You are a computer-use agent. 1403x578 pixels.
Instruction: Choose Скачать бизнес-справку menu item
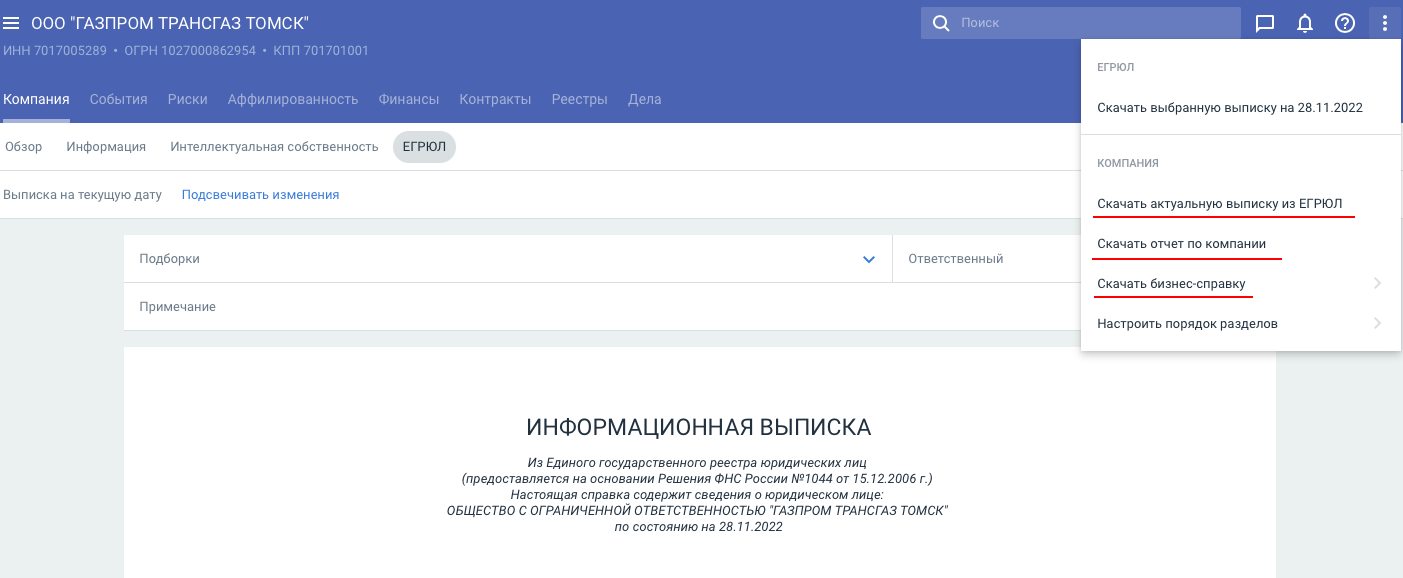(1241, 284)
